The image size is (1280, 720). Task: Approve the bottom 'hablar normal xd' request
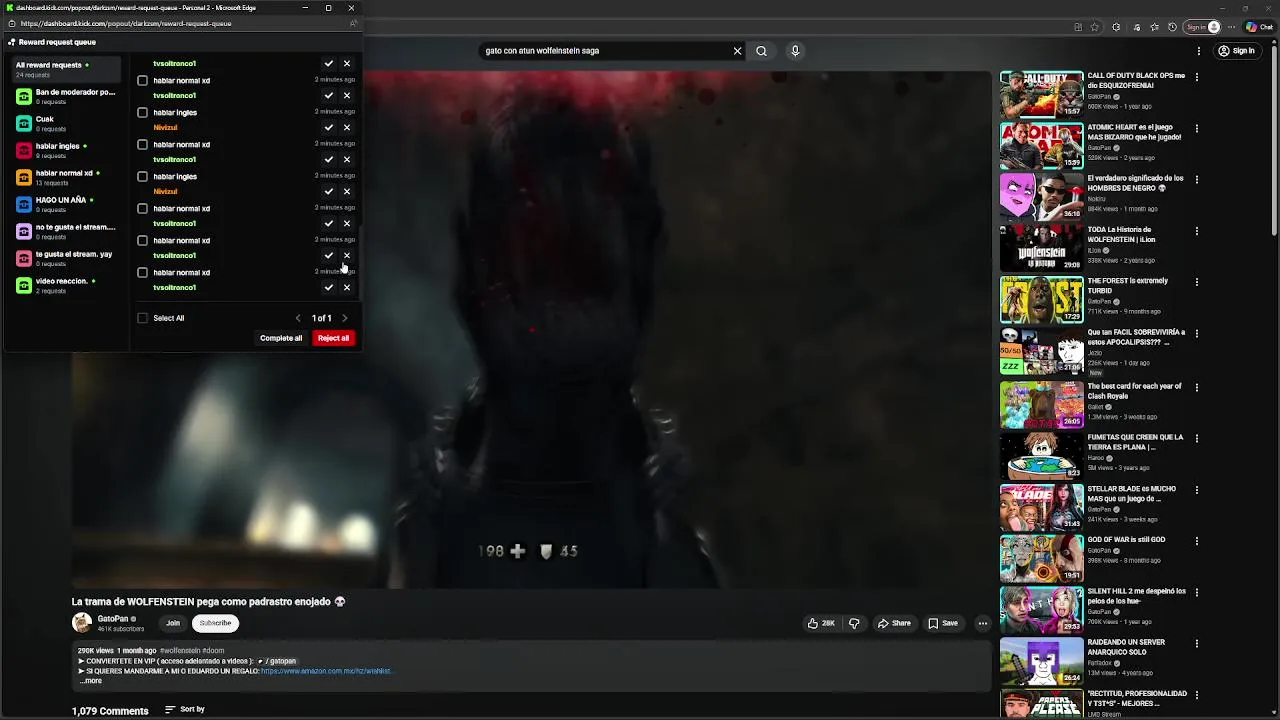328,288
